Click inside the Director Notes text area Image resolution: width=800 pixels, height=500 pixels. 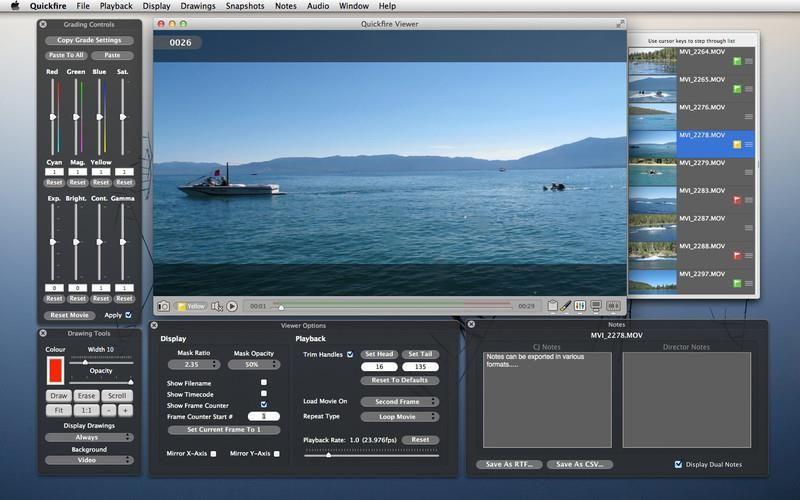[x=686, y=399]
